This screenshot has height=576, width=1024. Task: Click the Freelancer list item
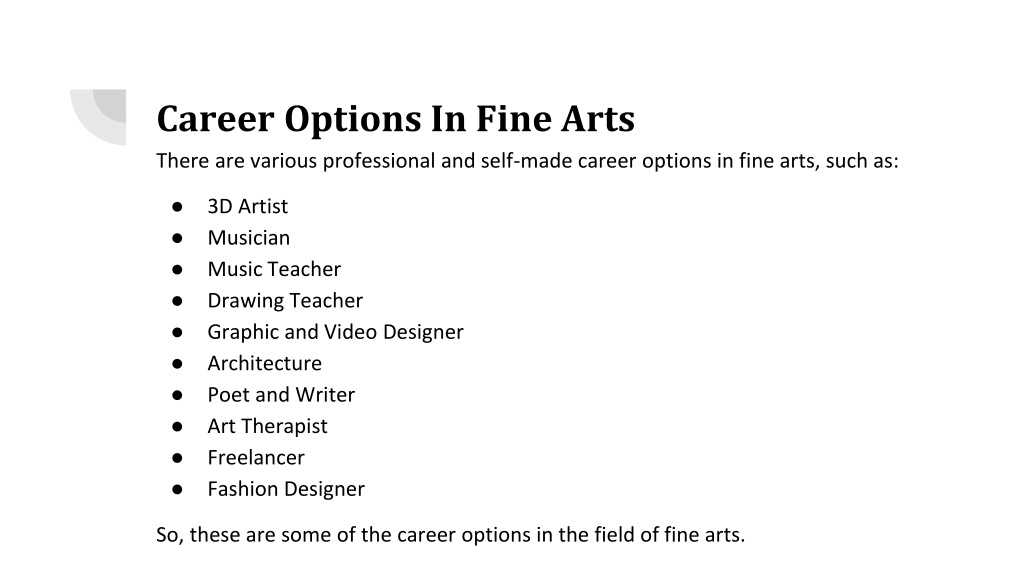click(256, 457)
